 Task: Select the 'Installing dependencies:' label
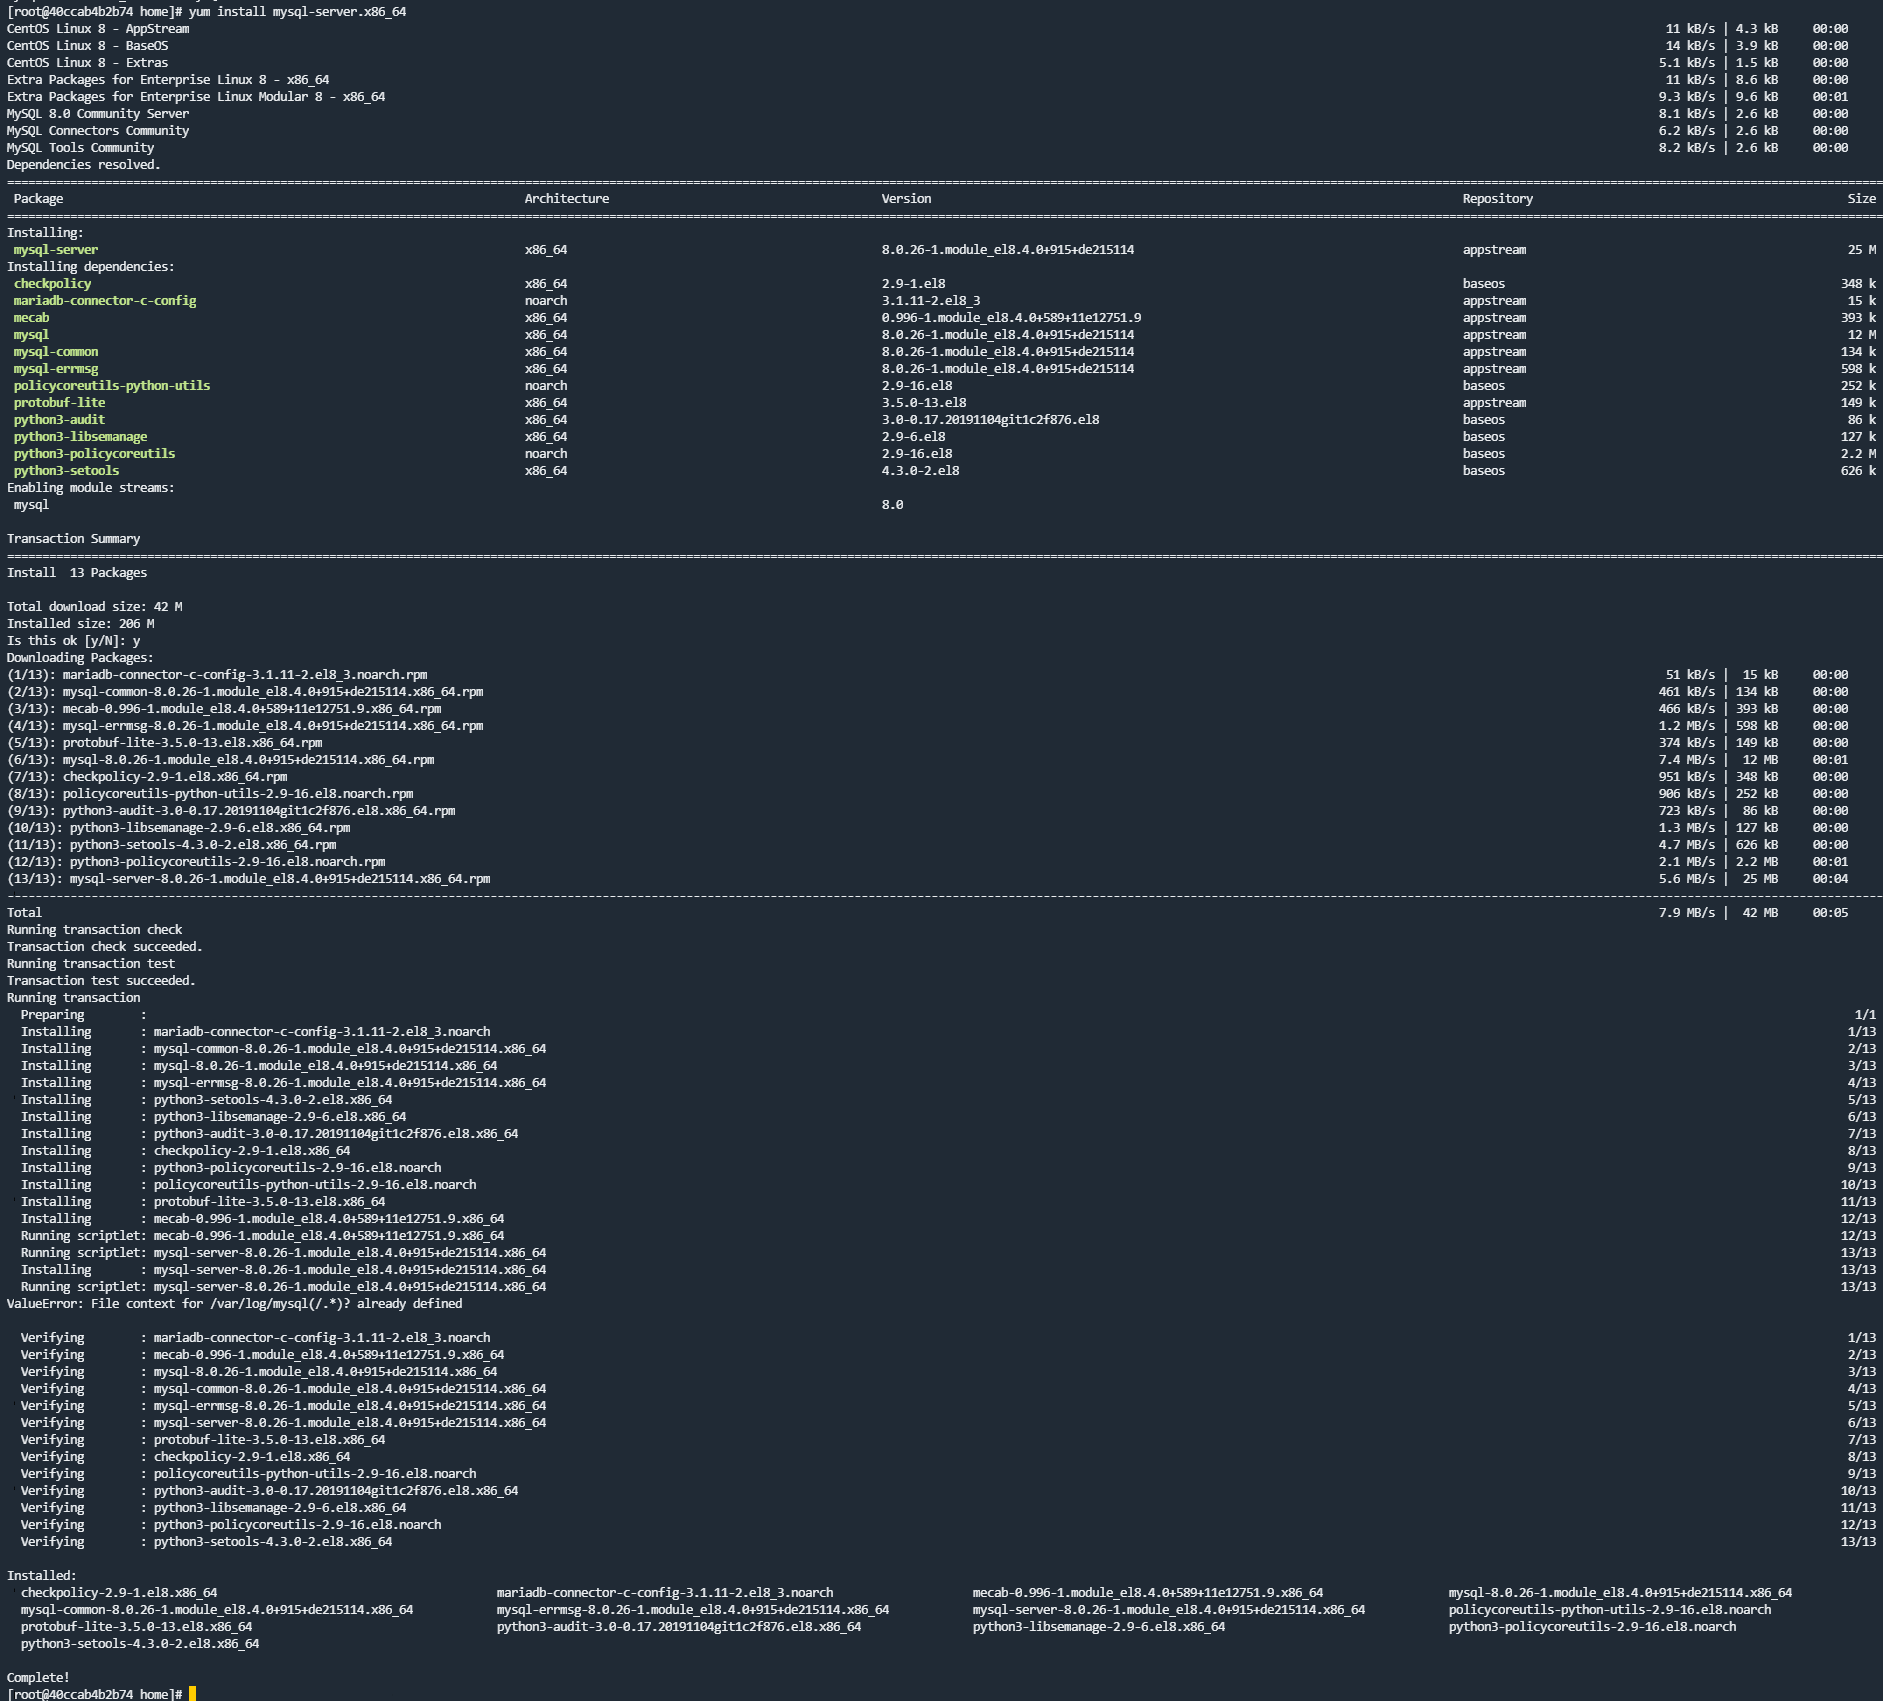tap(91, 267)
